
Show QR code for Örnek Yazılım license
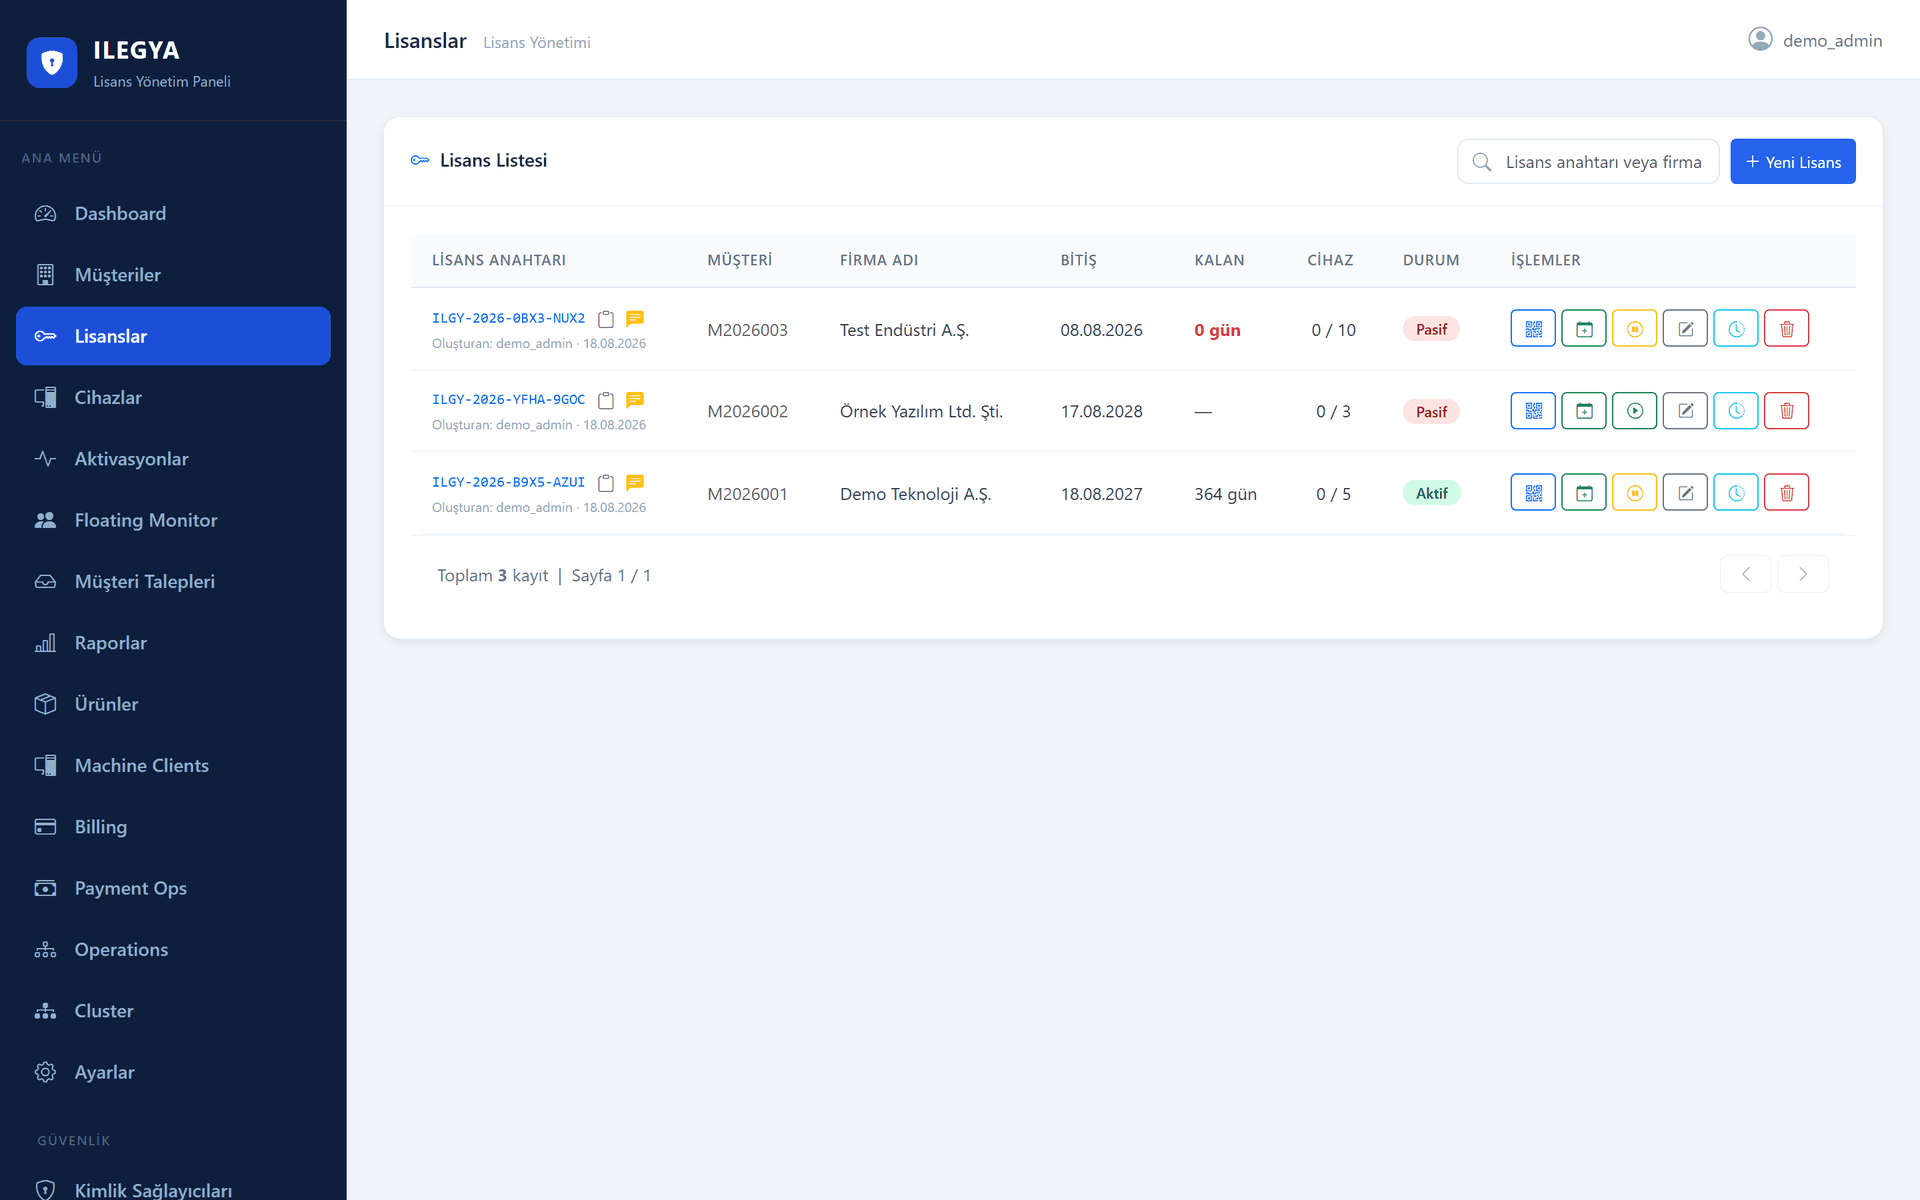tap(1533, 411)
